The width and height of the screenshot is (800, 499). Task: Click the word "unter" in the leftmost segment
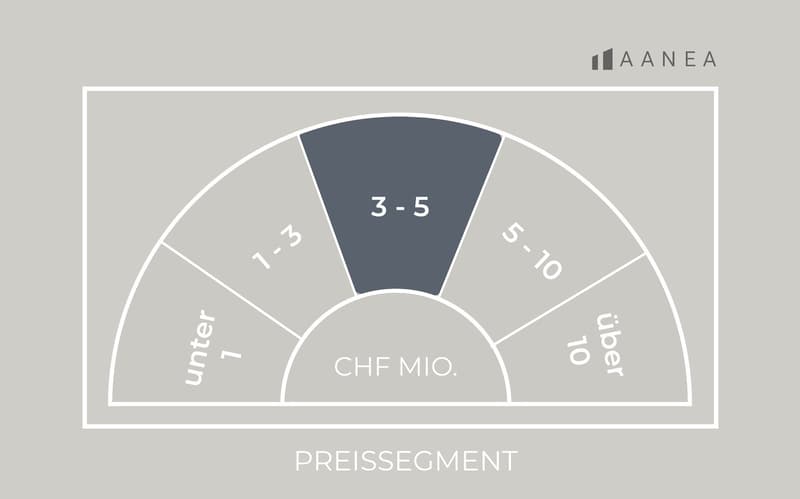200,347
